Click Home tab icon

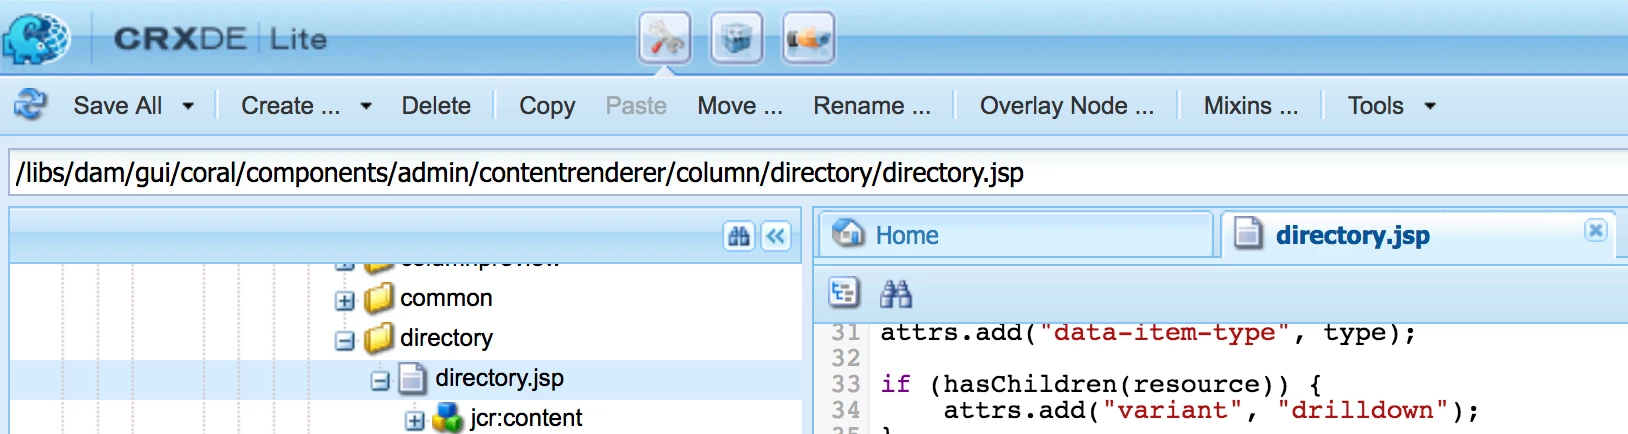849,233
